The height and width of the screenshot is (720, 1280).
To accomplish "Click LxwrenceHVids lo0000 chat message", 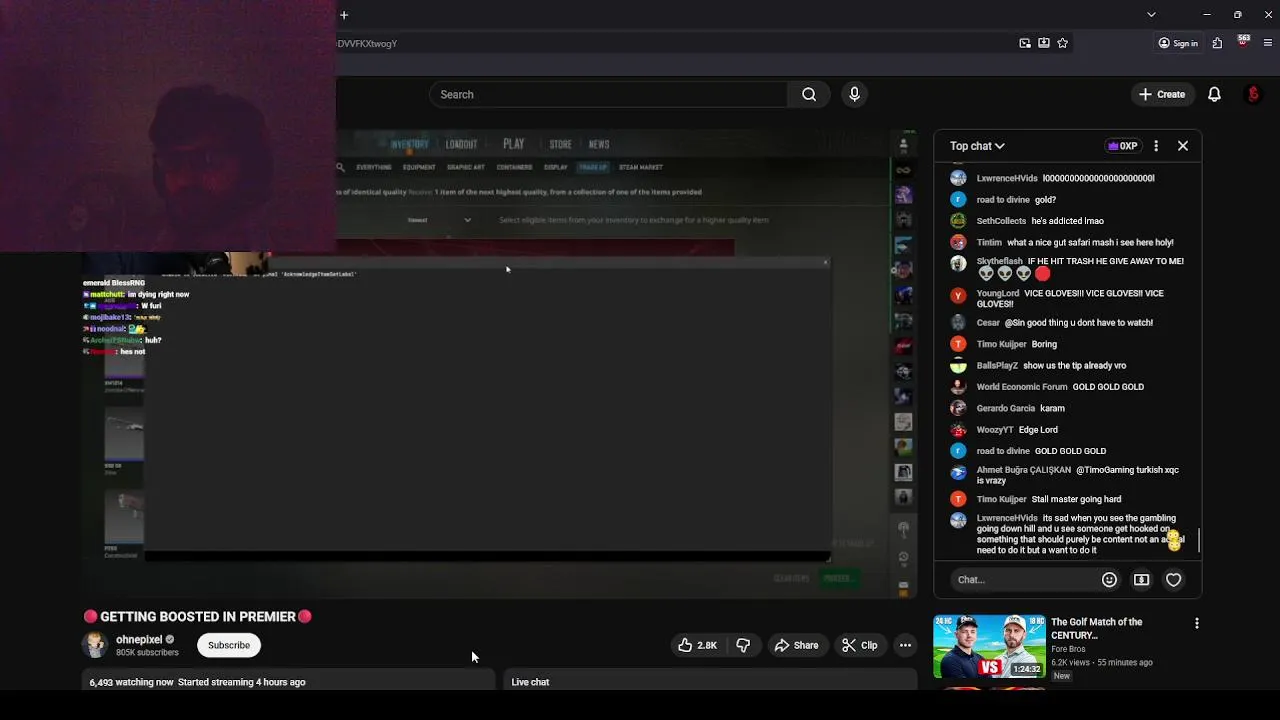I will pyautogui.click(x=1066, y=178).
